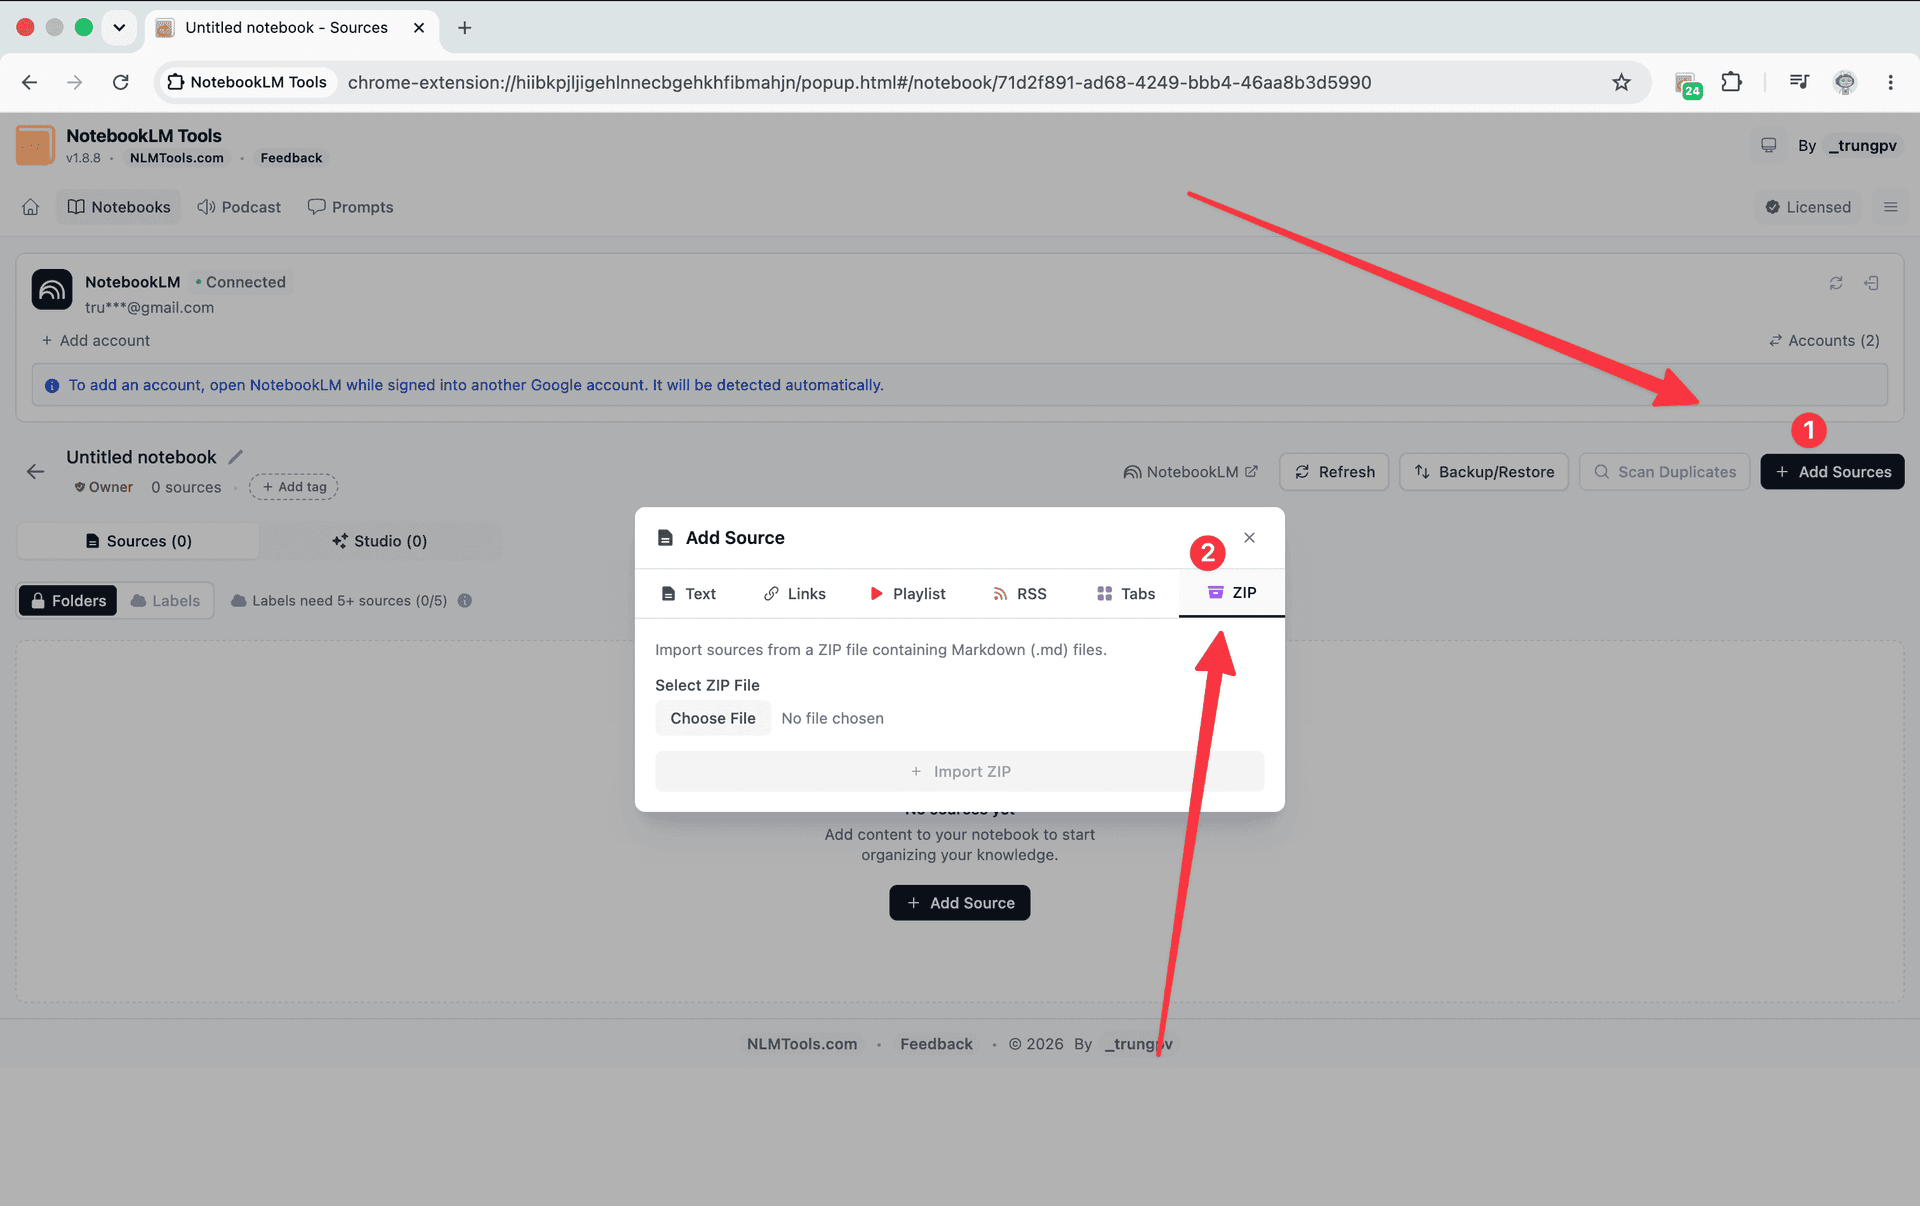
Task: Click the monitor icon beside By _trungpv
Action: click(x=1768, y=146)
